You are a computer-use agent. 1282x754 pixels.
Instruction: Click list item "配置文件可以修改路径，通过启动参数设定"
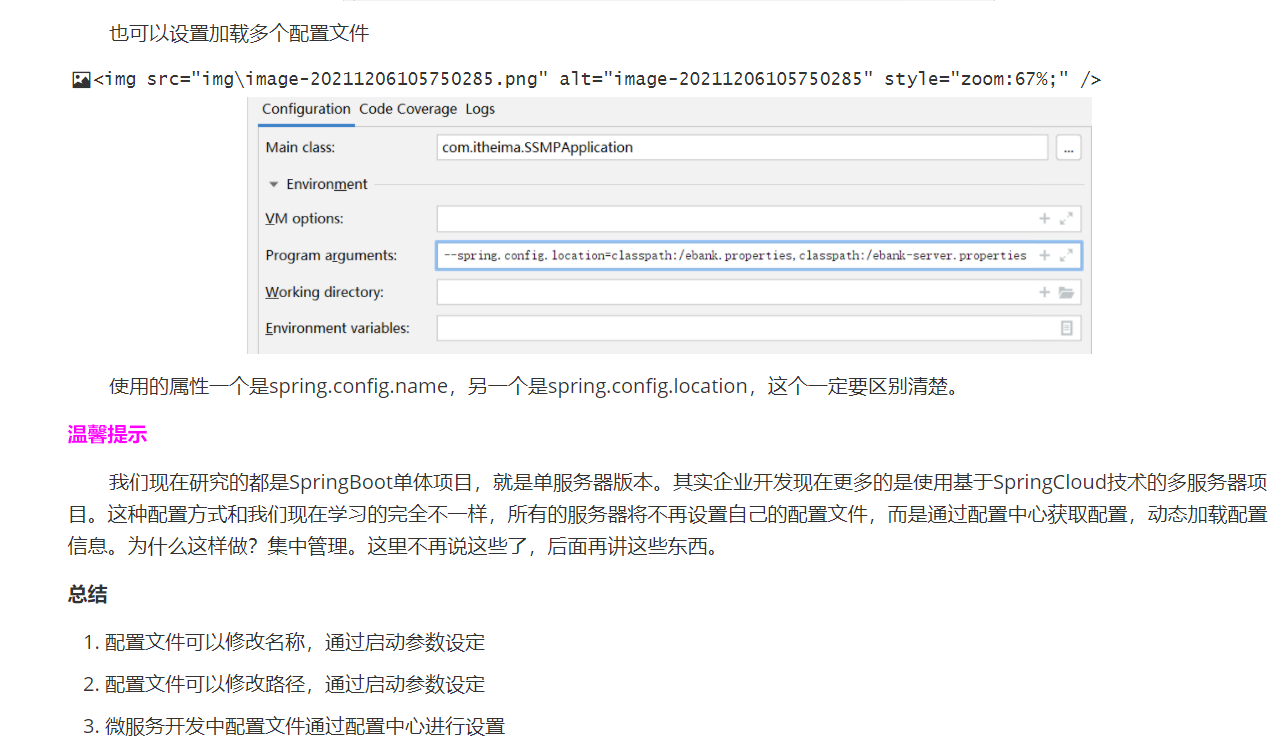[295, 684]
